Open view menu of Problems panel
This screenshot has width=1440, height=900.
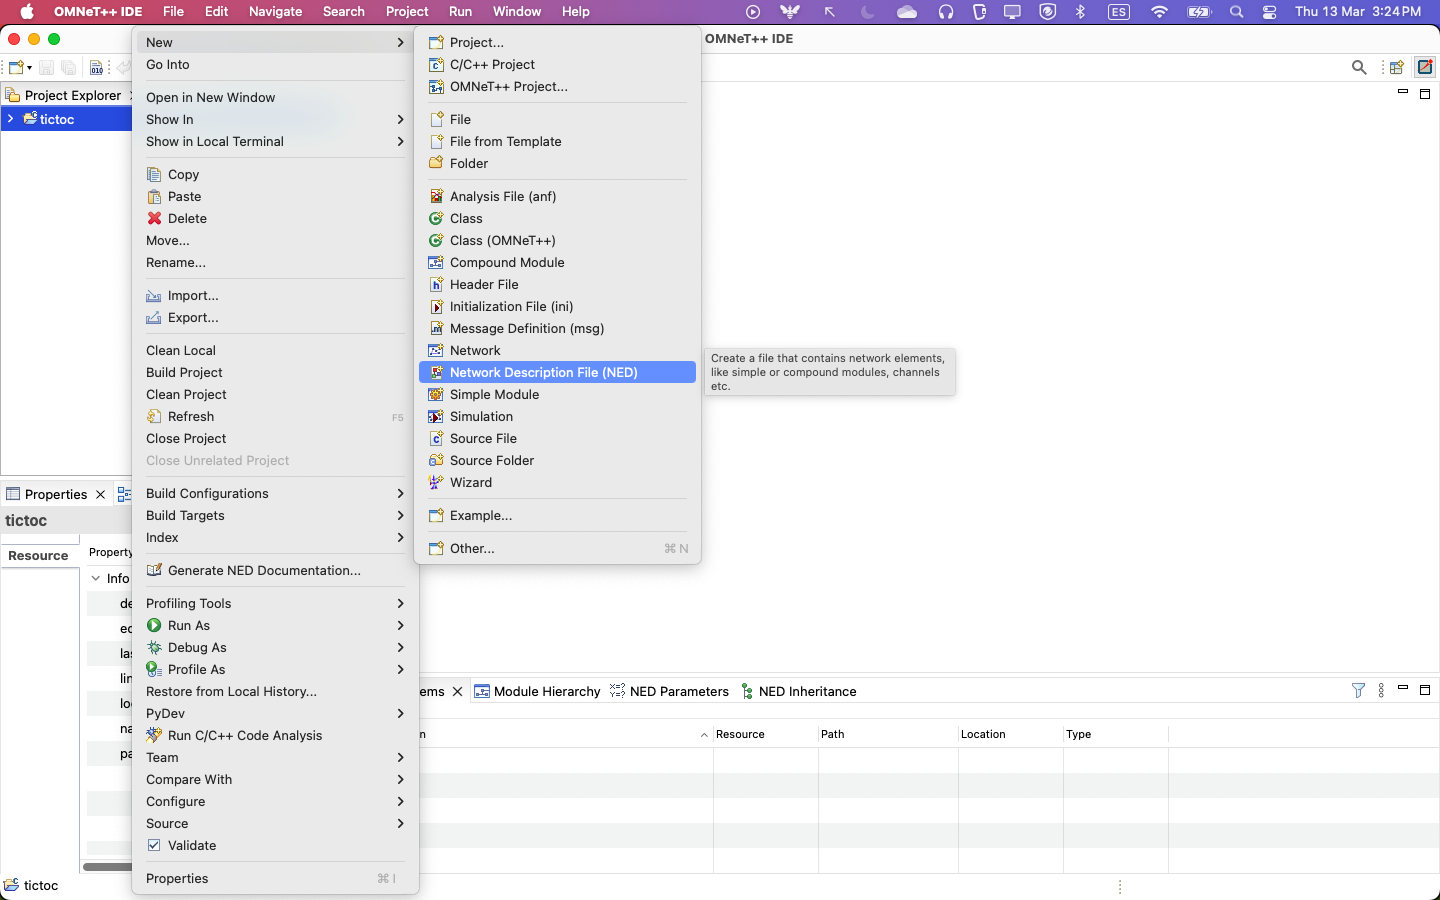[x=1381, y=690]
